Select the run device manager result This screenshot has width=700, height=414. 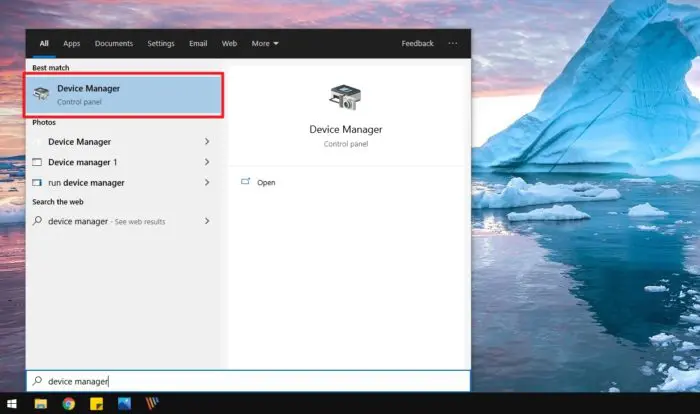point(124,183)
